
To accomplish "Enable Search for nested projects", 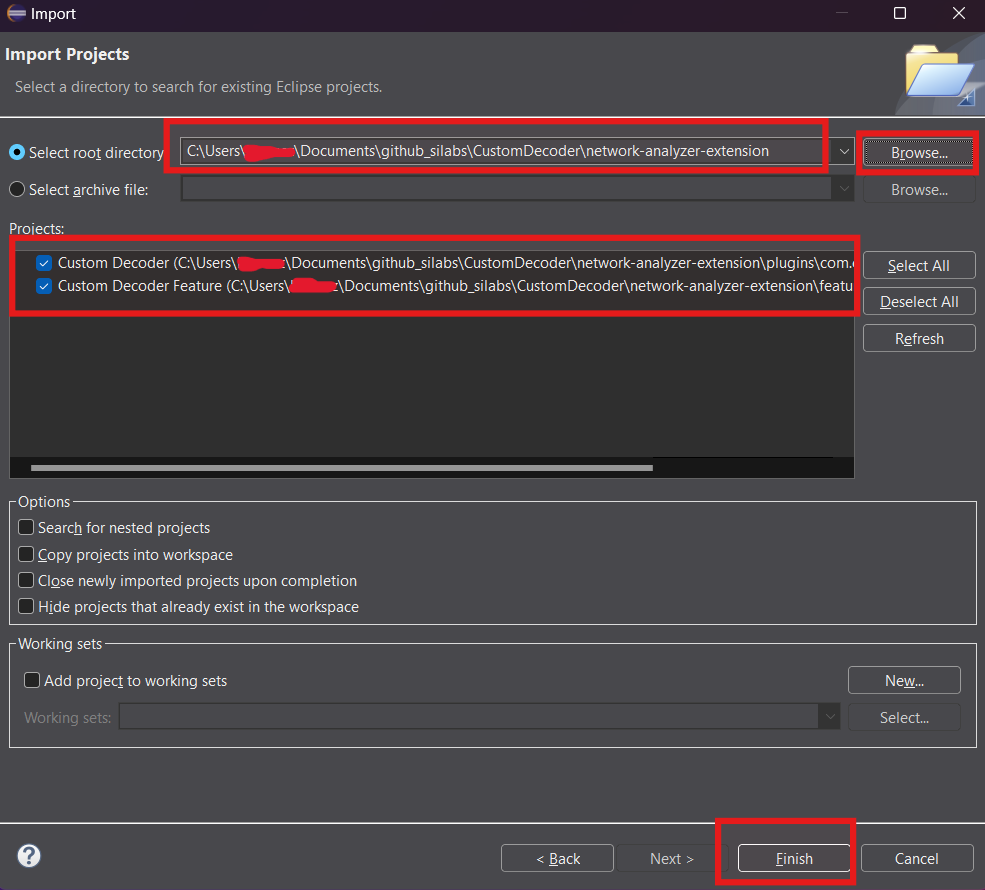I will (x=26, y=527).
